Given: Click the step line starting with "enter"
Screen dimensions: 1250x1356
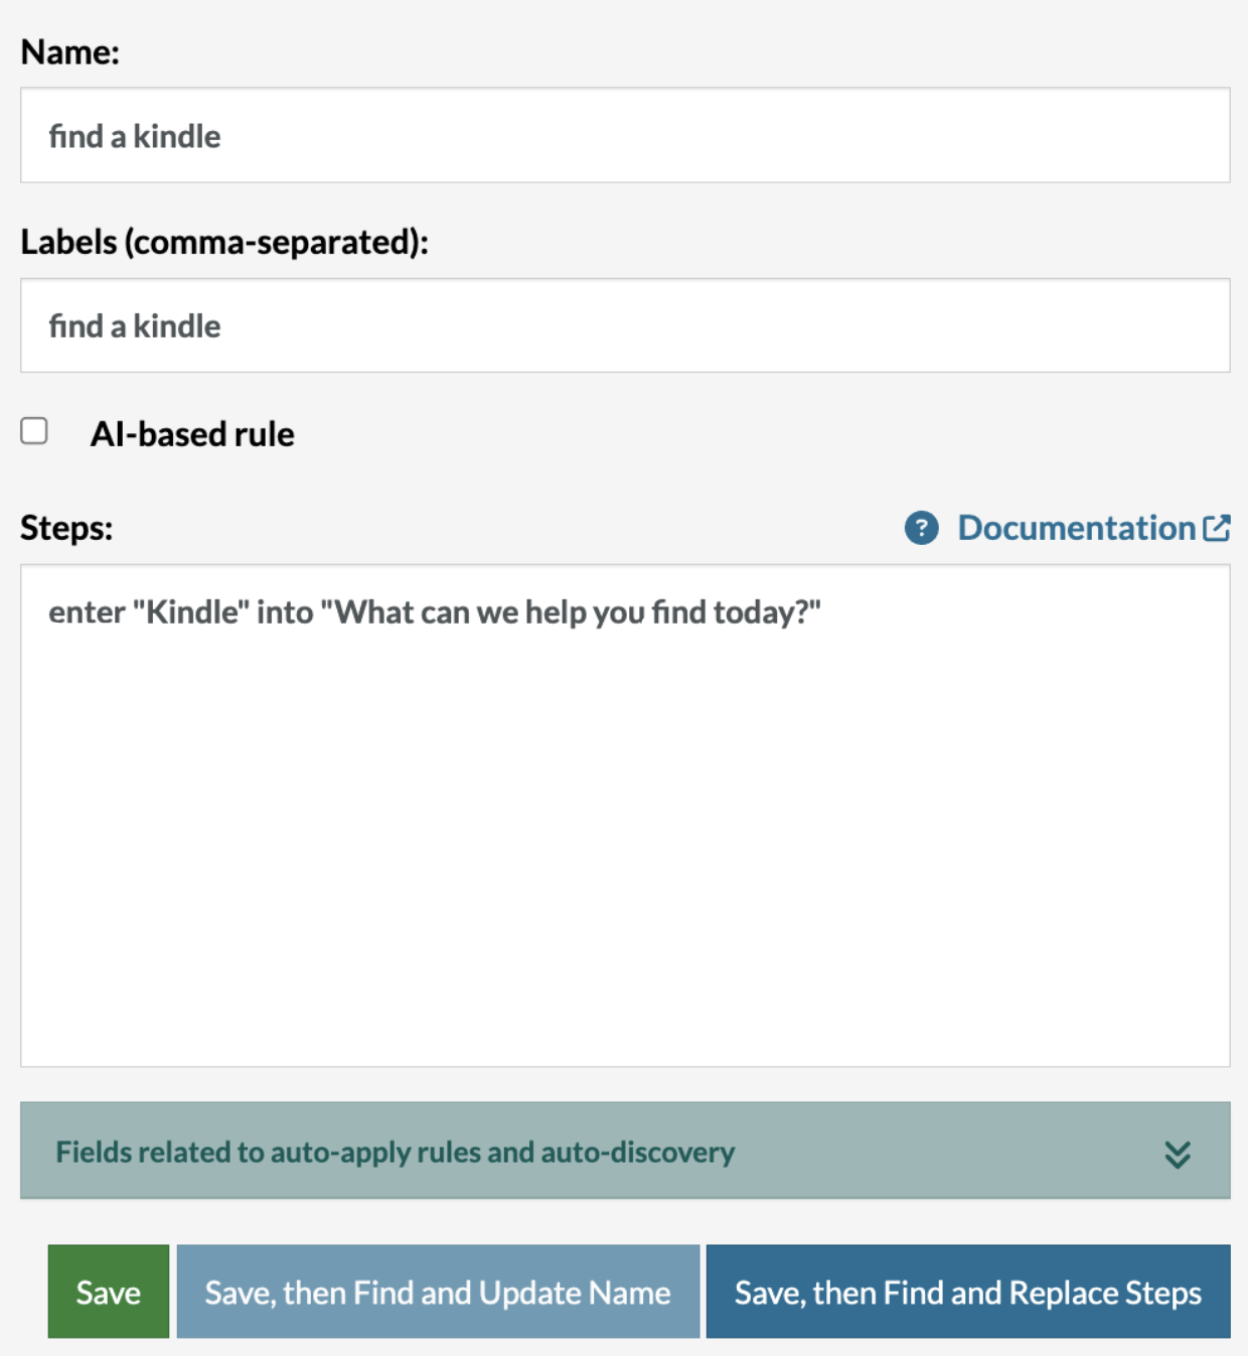Looking at the screenshot, I should 434,612.
